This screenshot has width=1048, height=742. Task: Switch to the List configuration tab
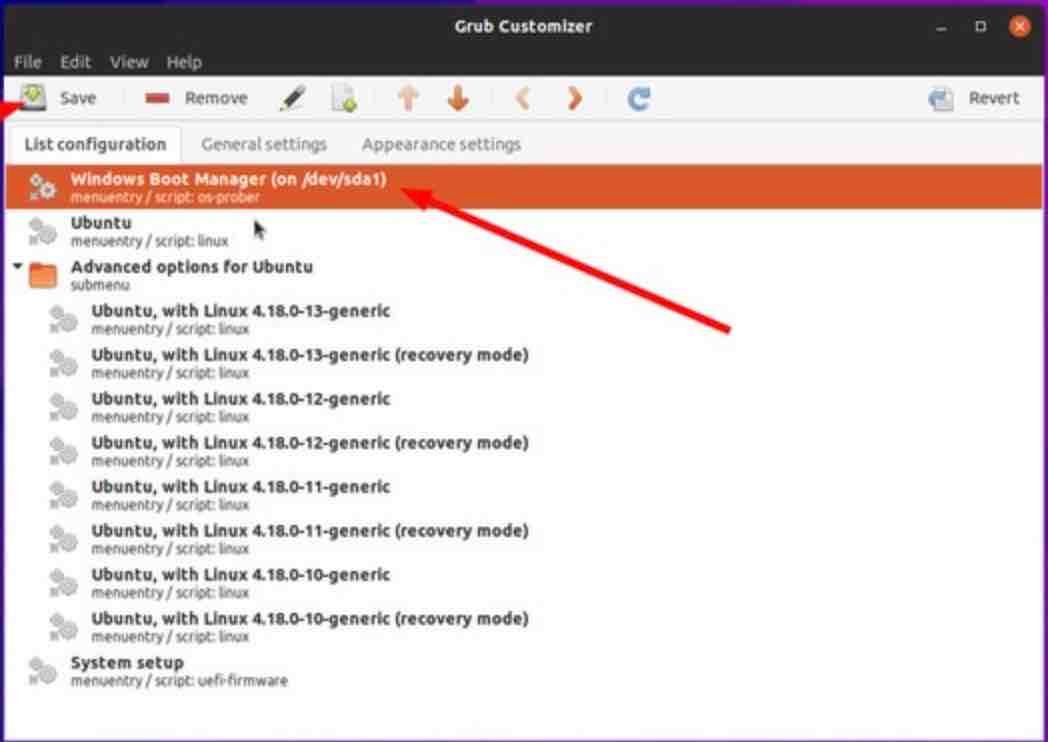click(95, 144)
